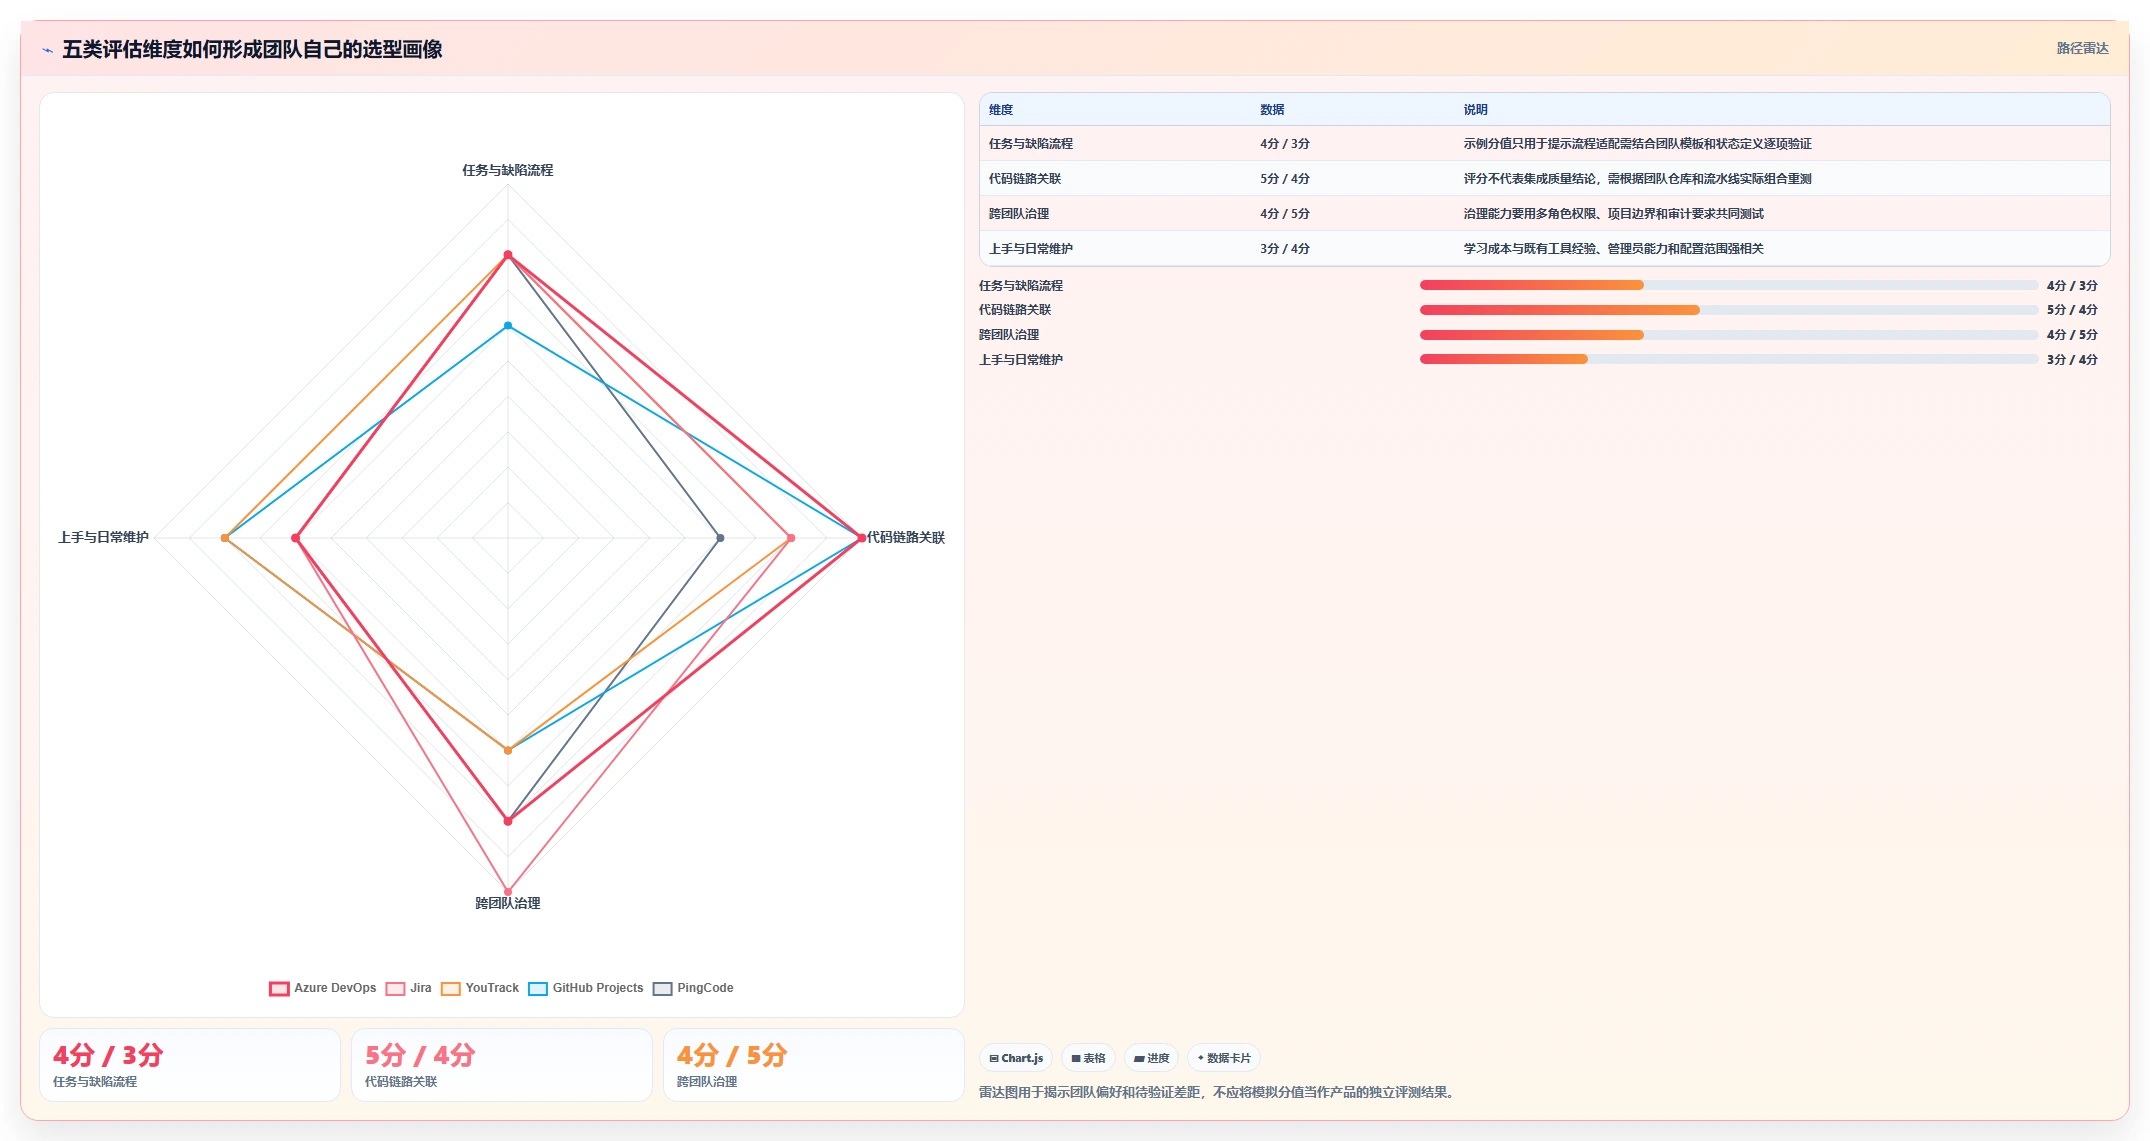
Task: Click the 上手与日常维护 progress bar
Action: click(1728, 359)
